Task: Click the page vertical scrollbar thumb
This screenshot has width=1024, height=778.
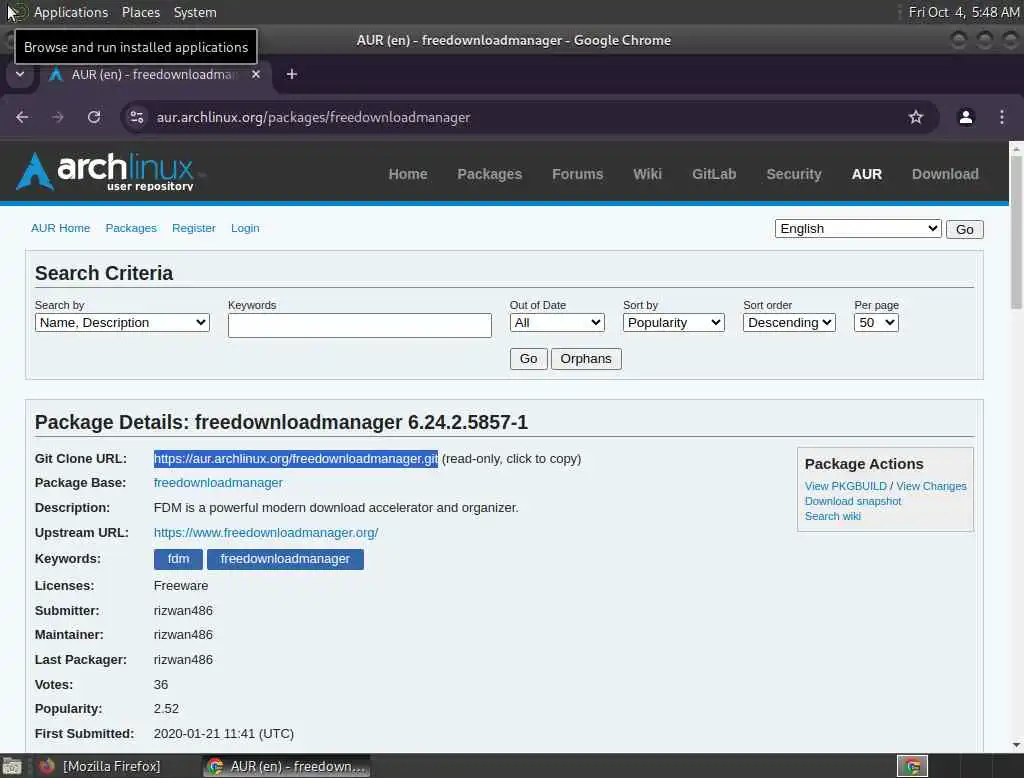Action: pos(1016,234)
